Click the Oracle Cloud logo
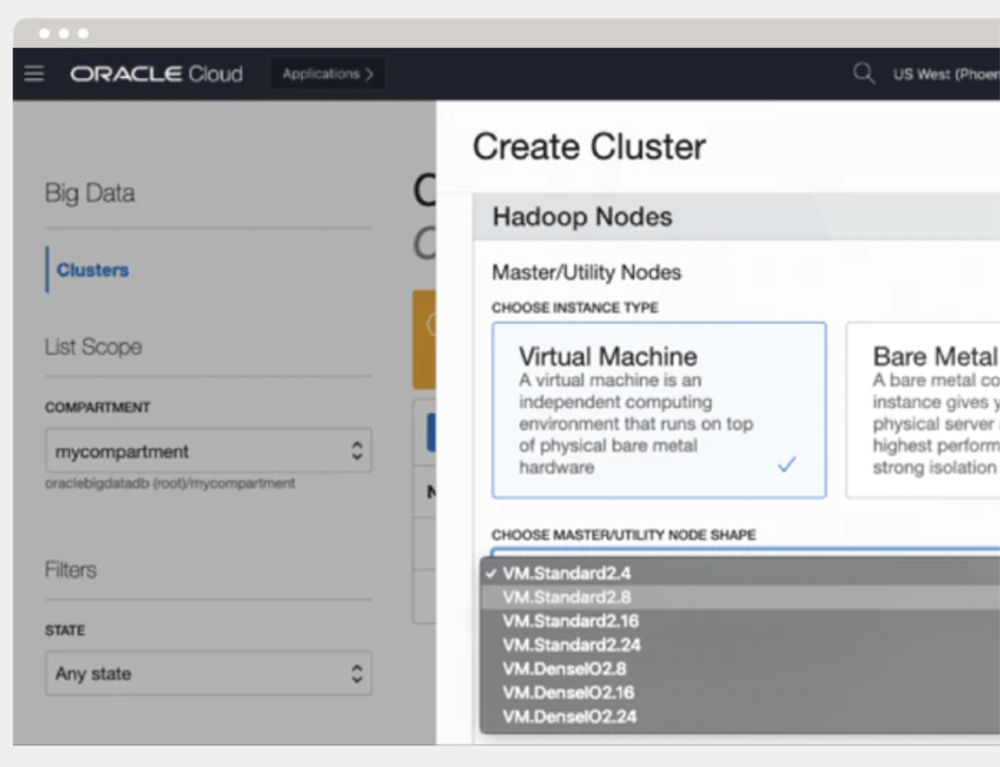This screenshot has height=767, width=1000. tap(156, 74)
